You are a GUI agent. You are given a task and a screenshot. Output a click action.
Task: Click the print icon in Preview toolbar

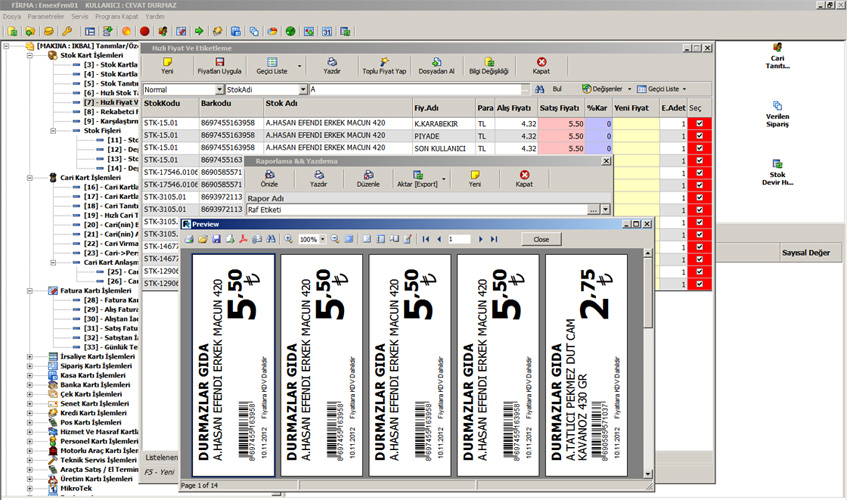[189, 239]
